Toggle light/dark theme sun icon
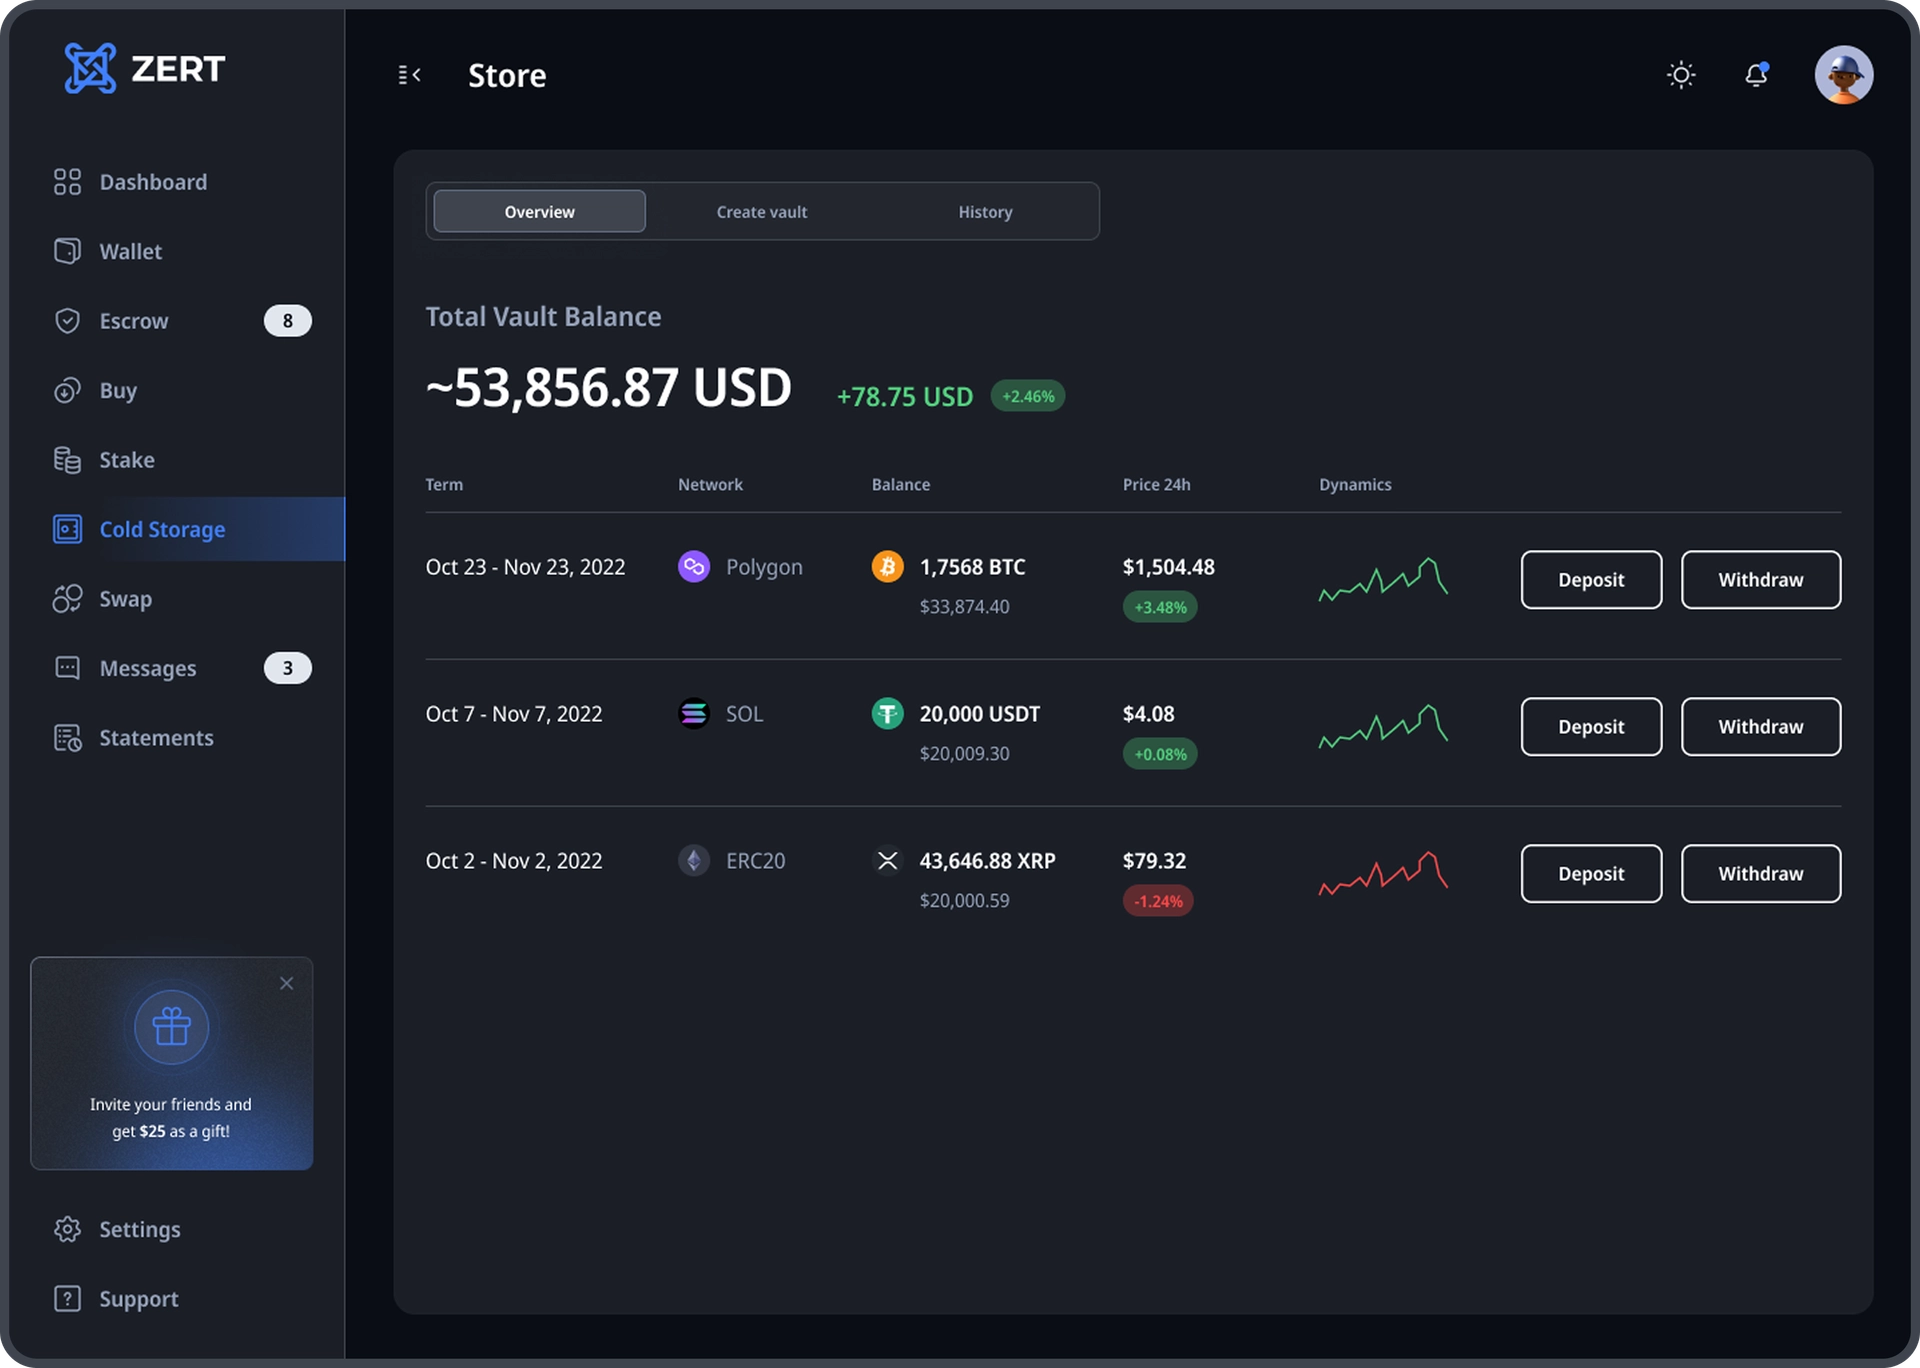Image resolution: width=1920 pixels, height=1368 pixels. click(1681, 75)
